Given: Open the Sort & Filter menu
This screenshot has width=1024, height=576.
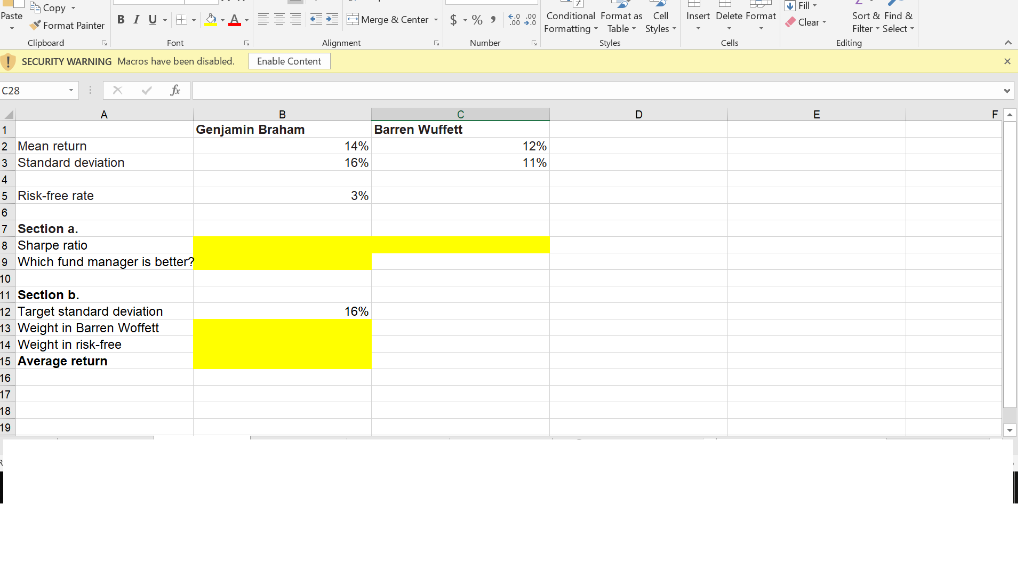Looking at the screenshot, I should click(867, 20).
